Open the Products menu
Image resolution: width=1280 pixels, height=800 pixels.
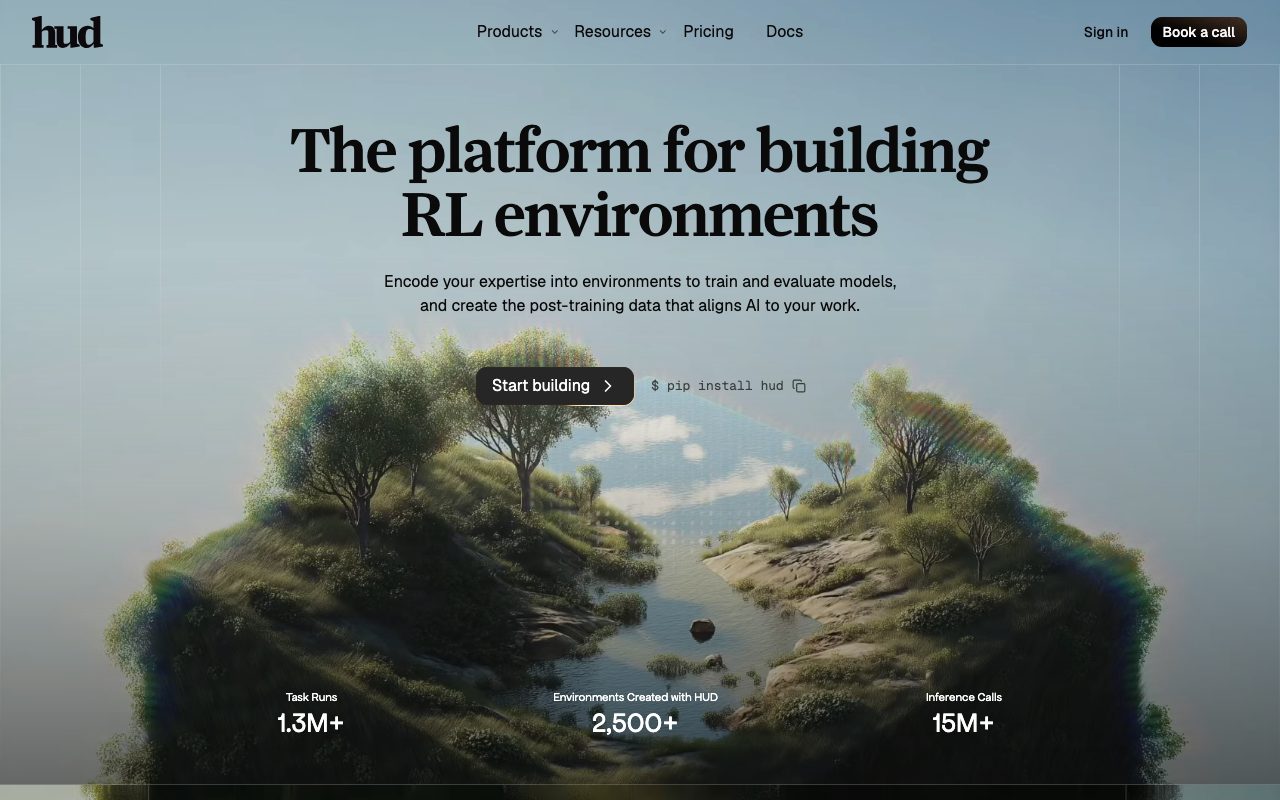[509, 32]
